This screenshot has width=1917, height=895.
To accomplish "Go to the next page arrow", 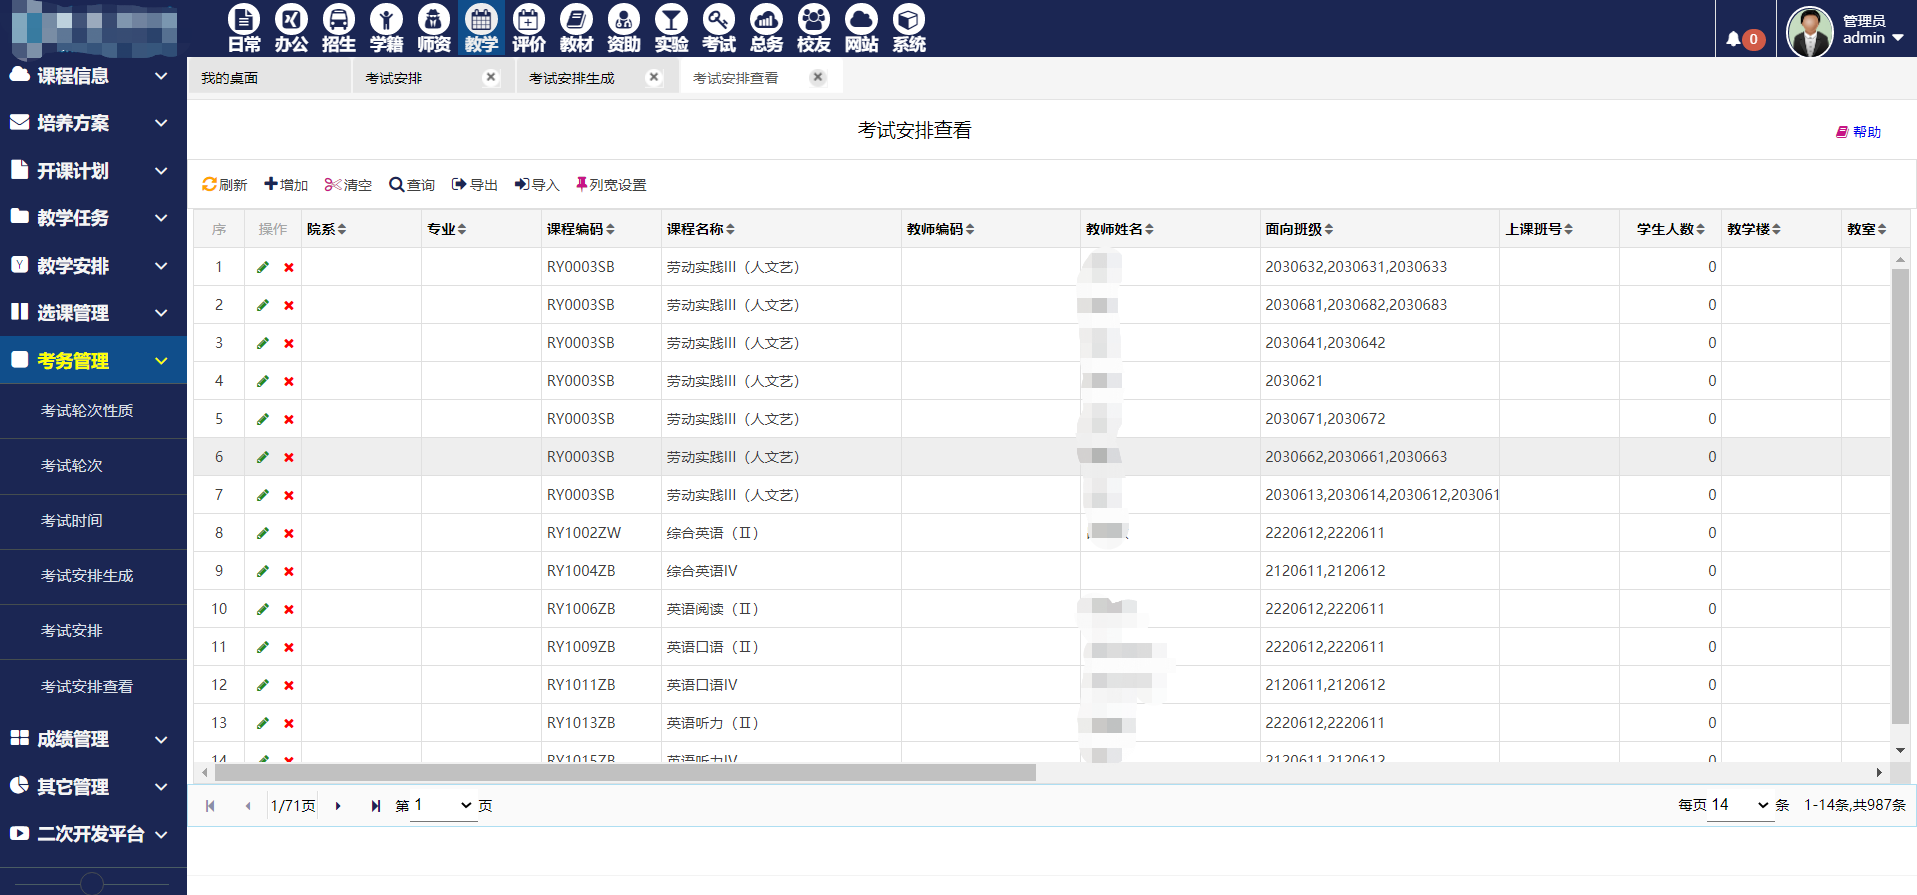I will click(338, 806).
